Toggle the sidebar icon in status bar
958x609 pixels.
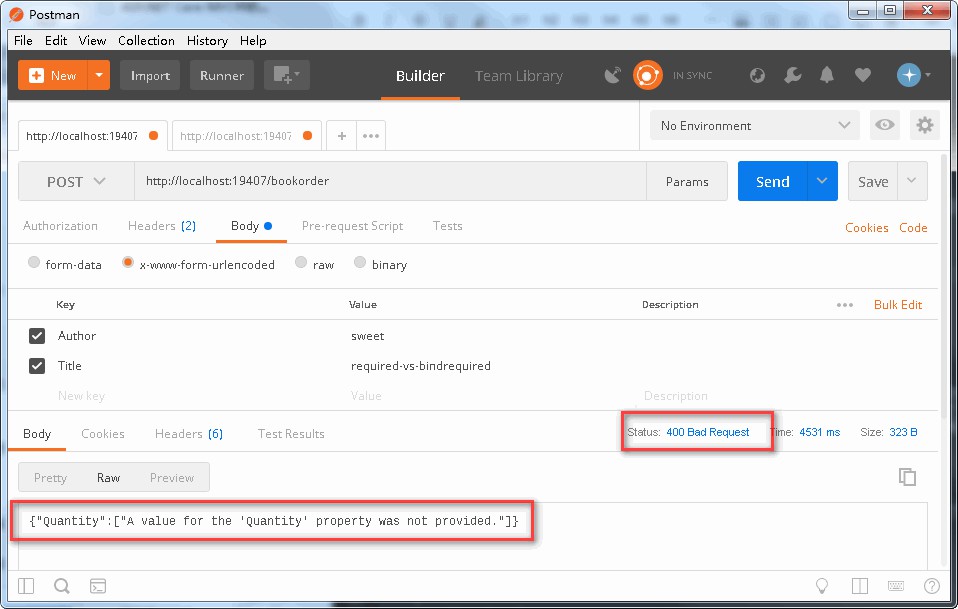pos(26,586)
